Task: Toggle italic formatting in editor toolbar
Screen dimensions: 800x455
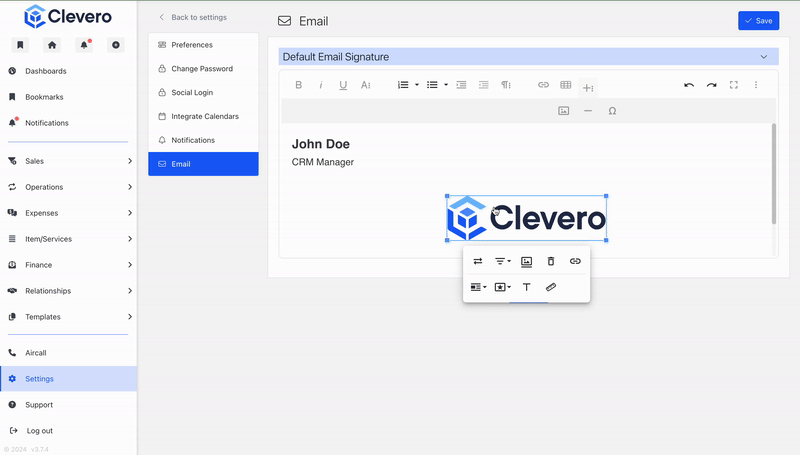Action: pyautogui.click(x=321, y=85)
